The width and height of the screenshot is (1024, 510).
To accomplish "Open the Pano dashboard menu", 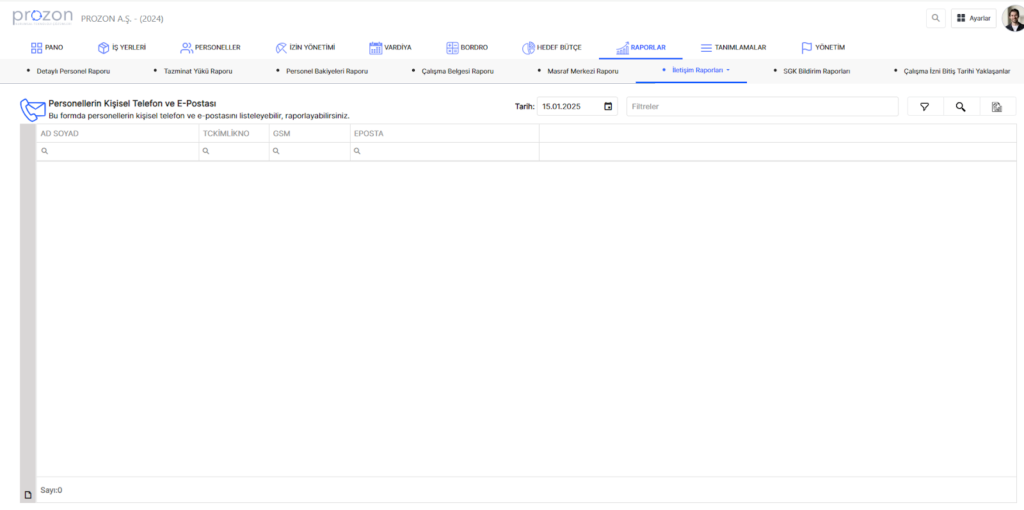I will (x=47, y=47).
